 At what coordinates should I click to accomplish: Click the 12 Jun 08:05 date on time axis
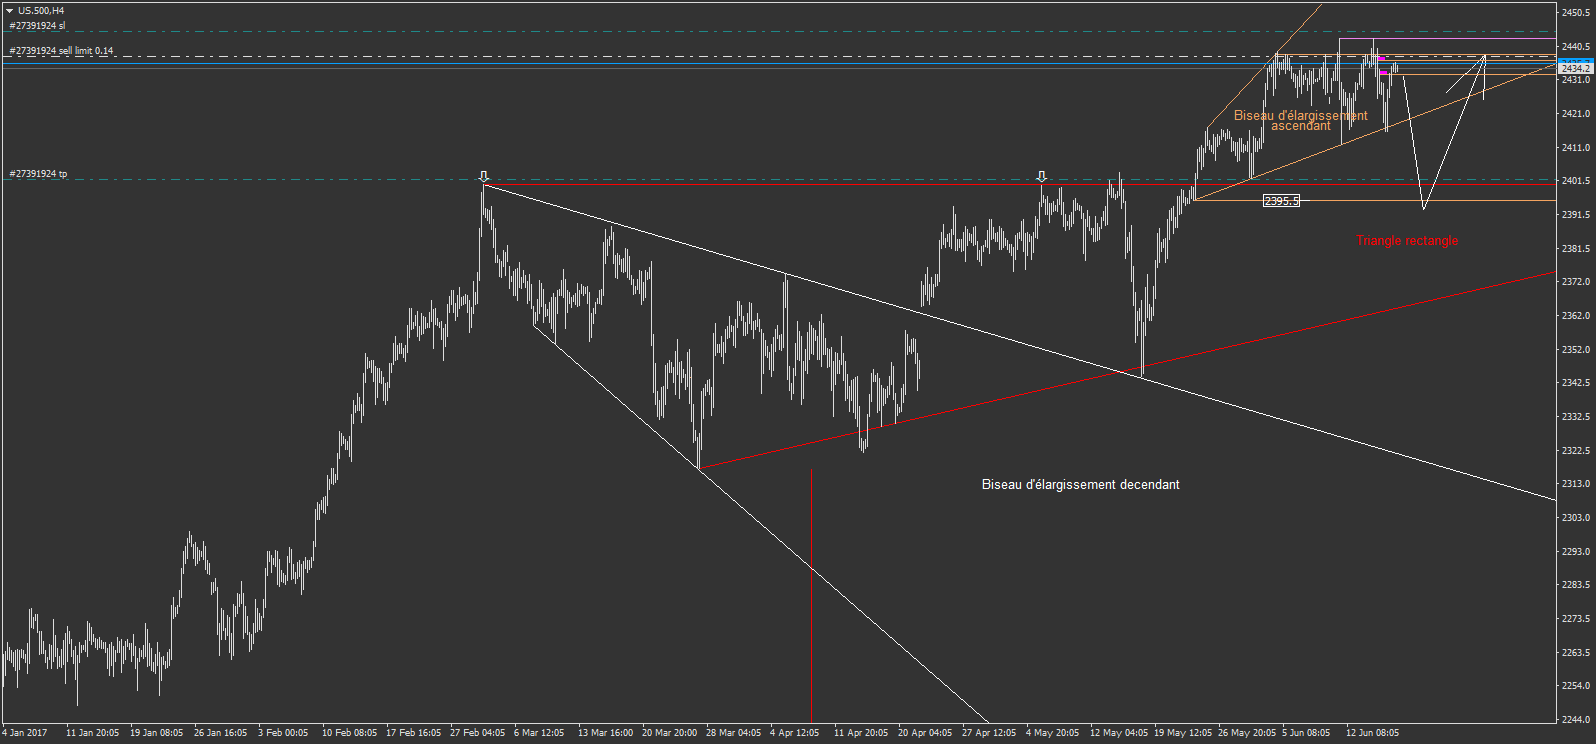coord(1372,733)
